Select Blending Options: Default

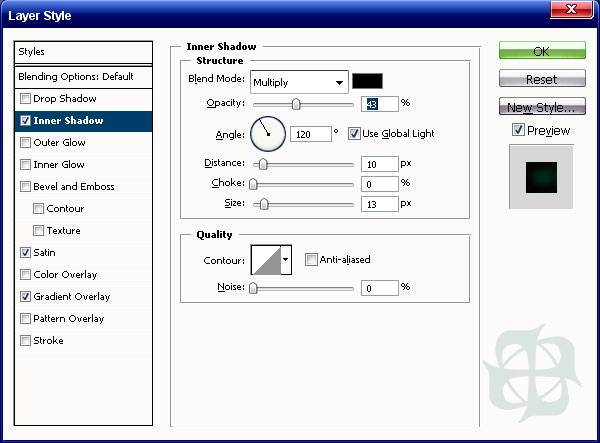coord(83,77)
